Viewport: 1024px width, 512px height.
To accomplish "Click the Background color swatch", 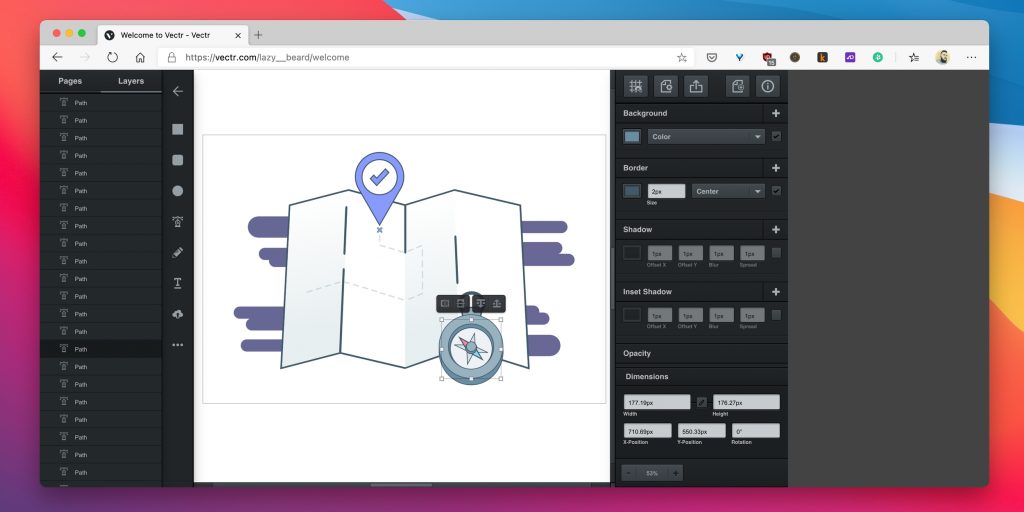I will click(632, 136).
